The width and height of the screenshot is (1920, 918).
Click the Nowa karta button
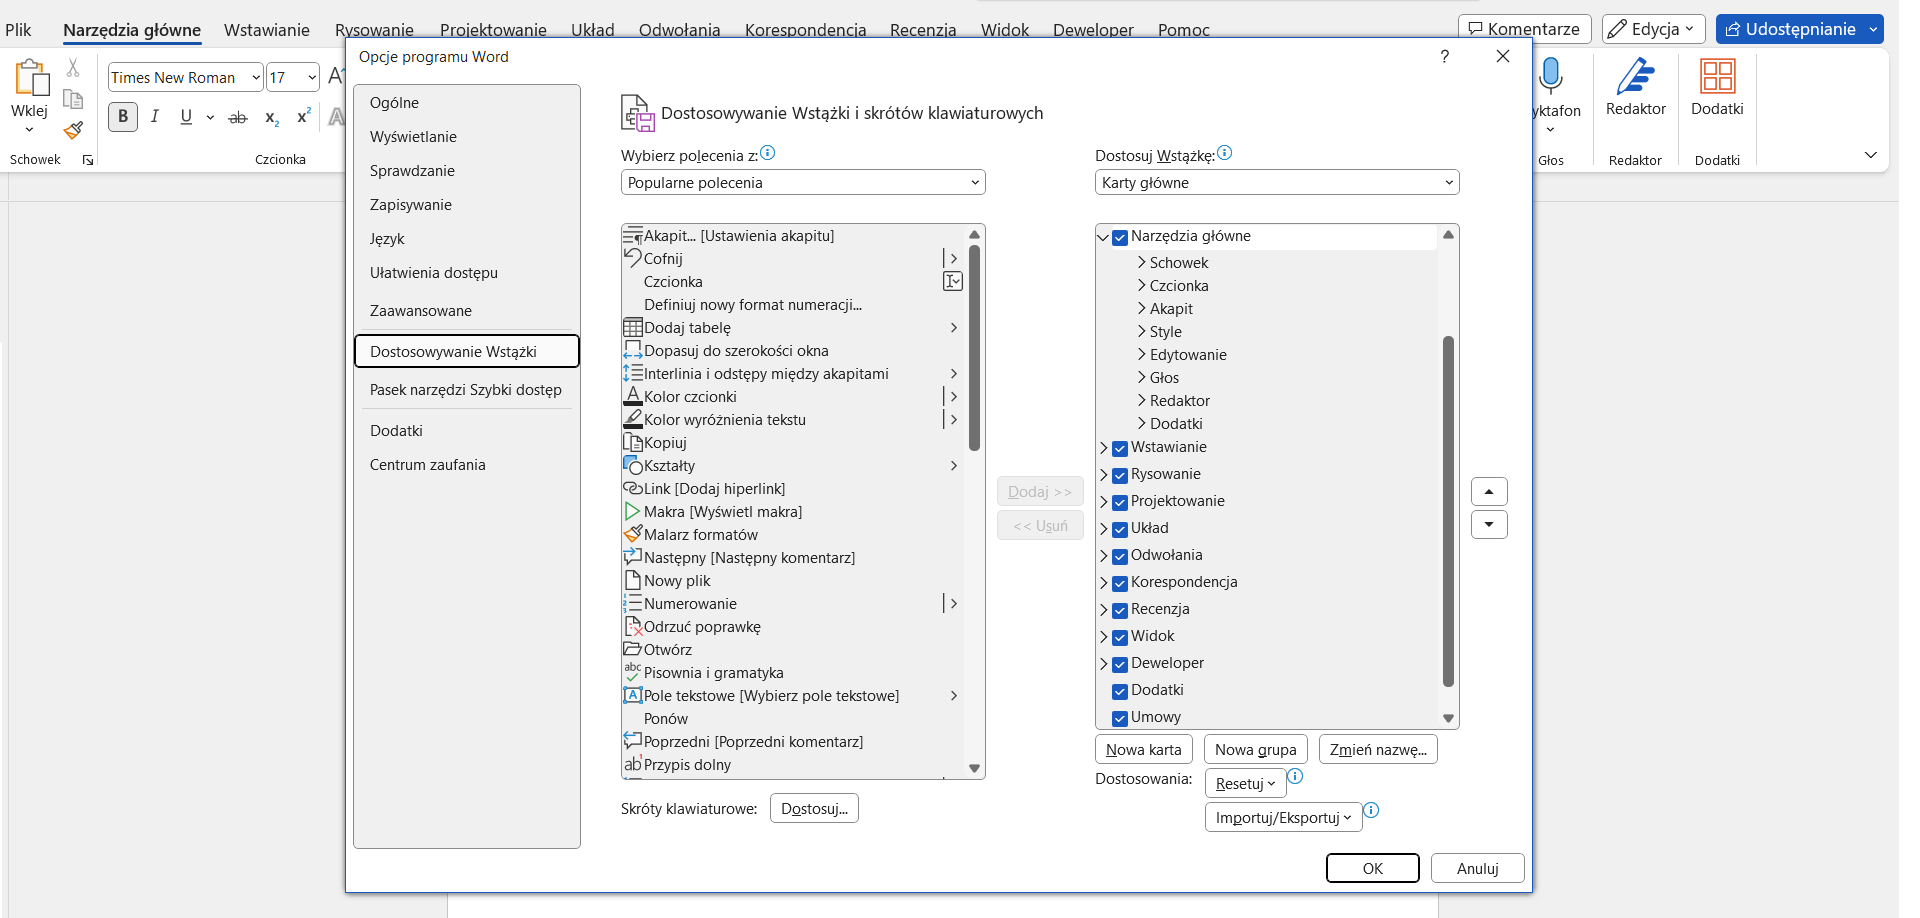pyautogui.click(x=1143, y=749)
